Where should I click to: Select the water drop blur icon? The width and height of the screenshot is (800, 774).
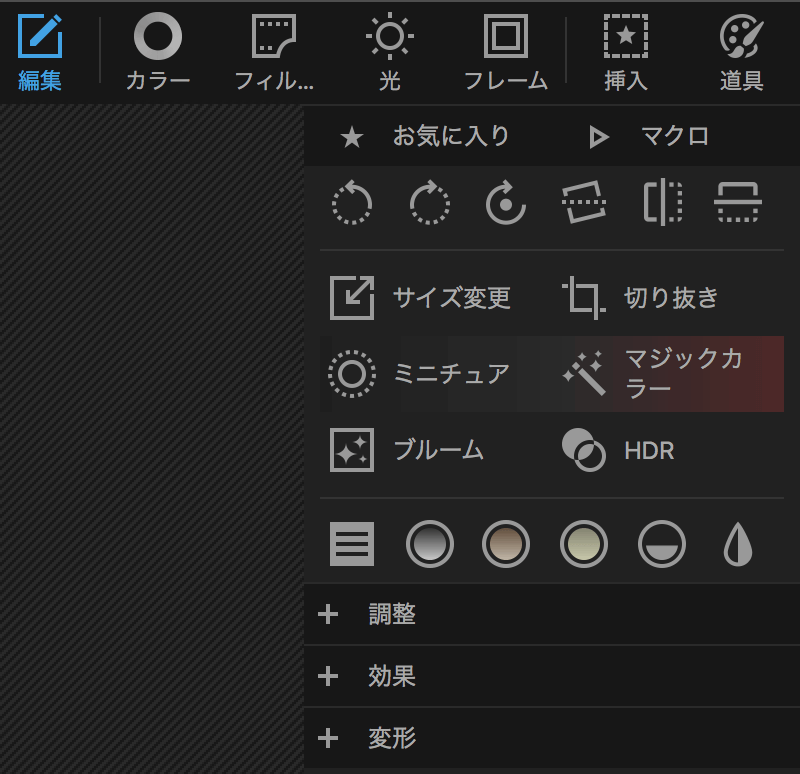738,545
